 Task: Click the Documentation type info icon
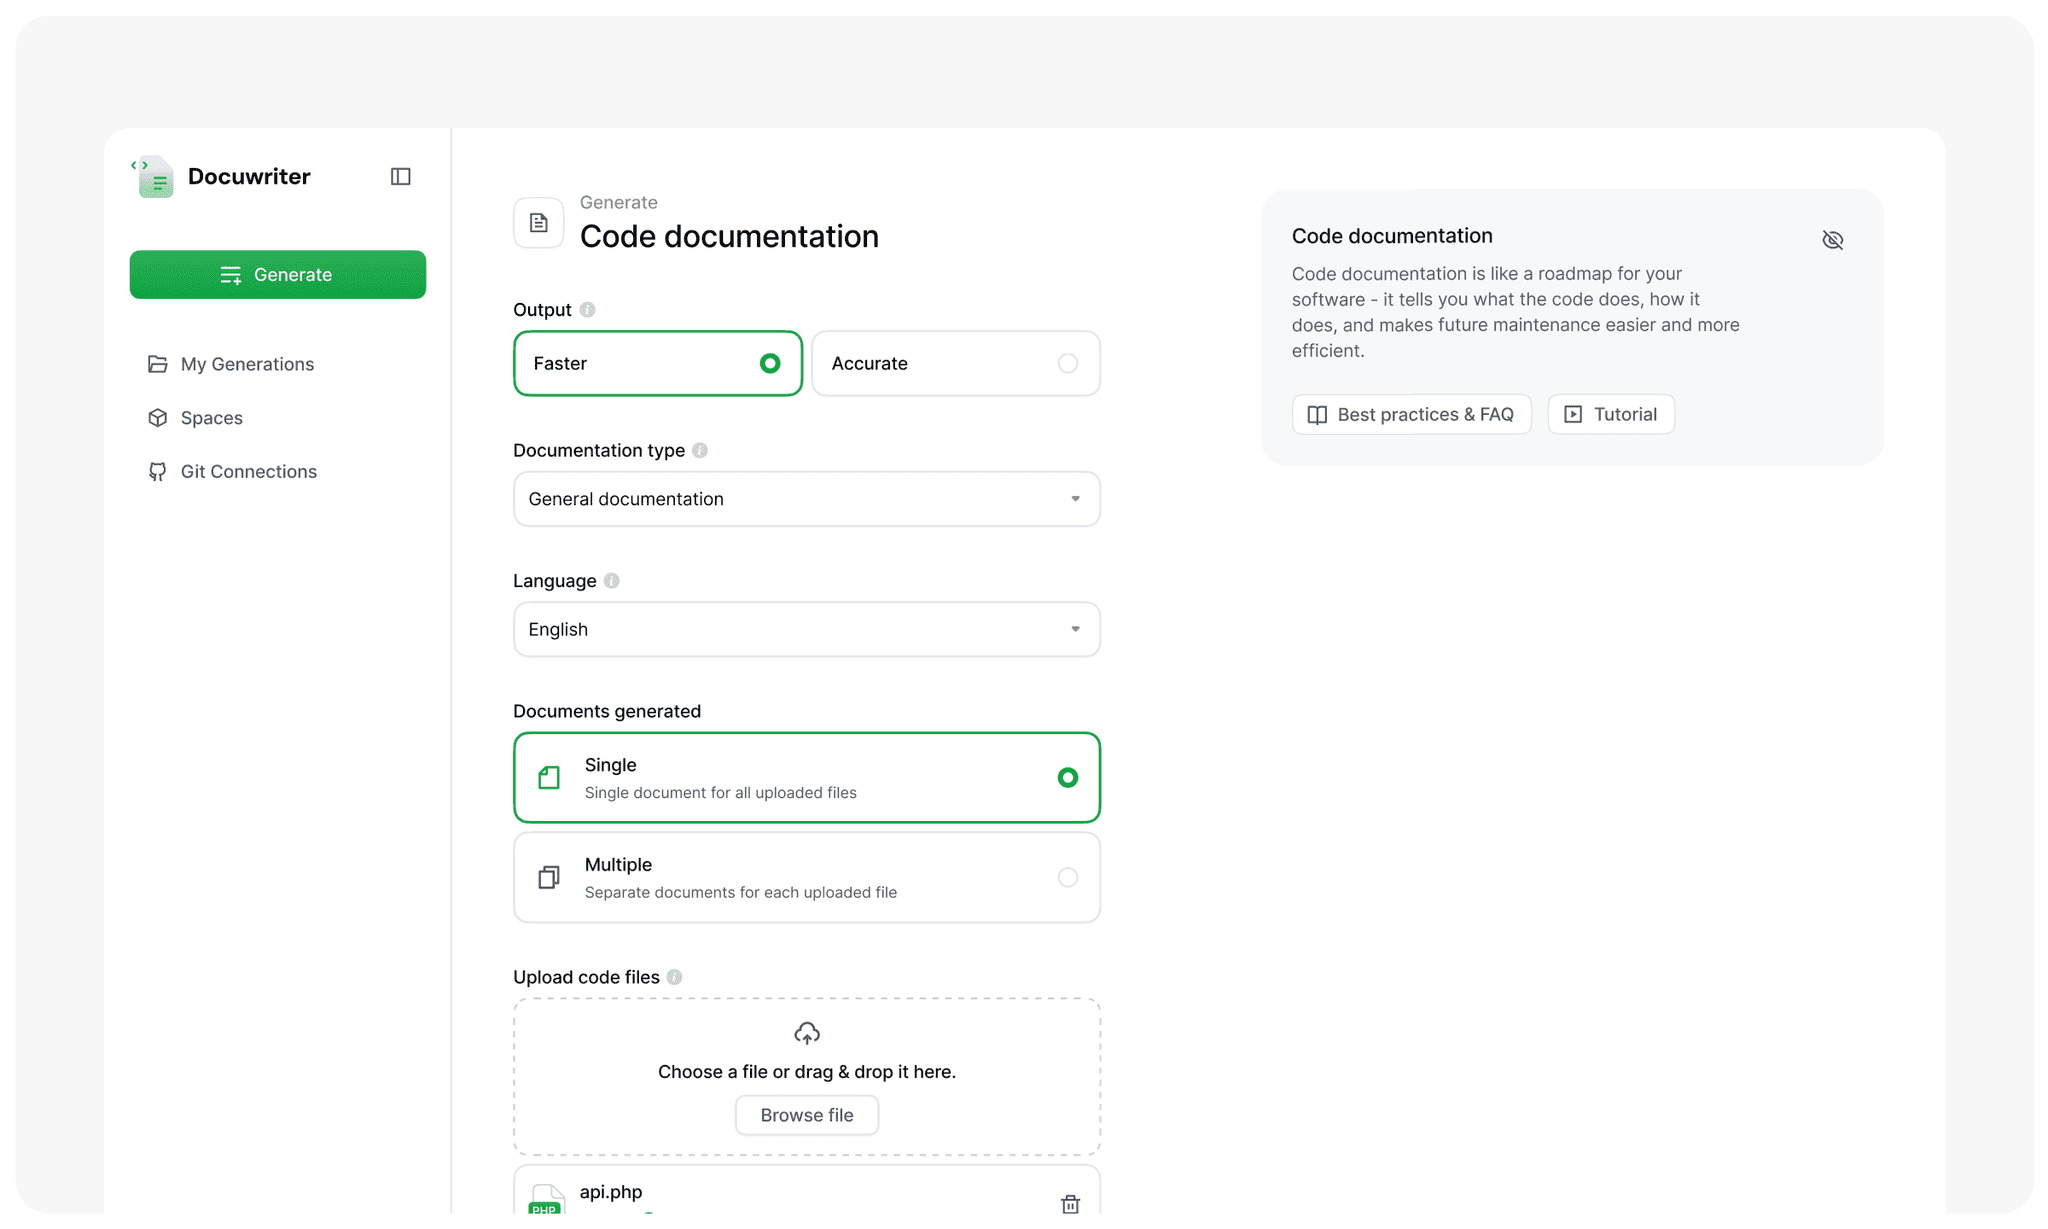pyautogui.click(x=700, y=451)
